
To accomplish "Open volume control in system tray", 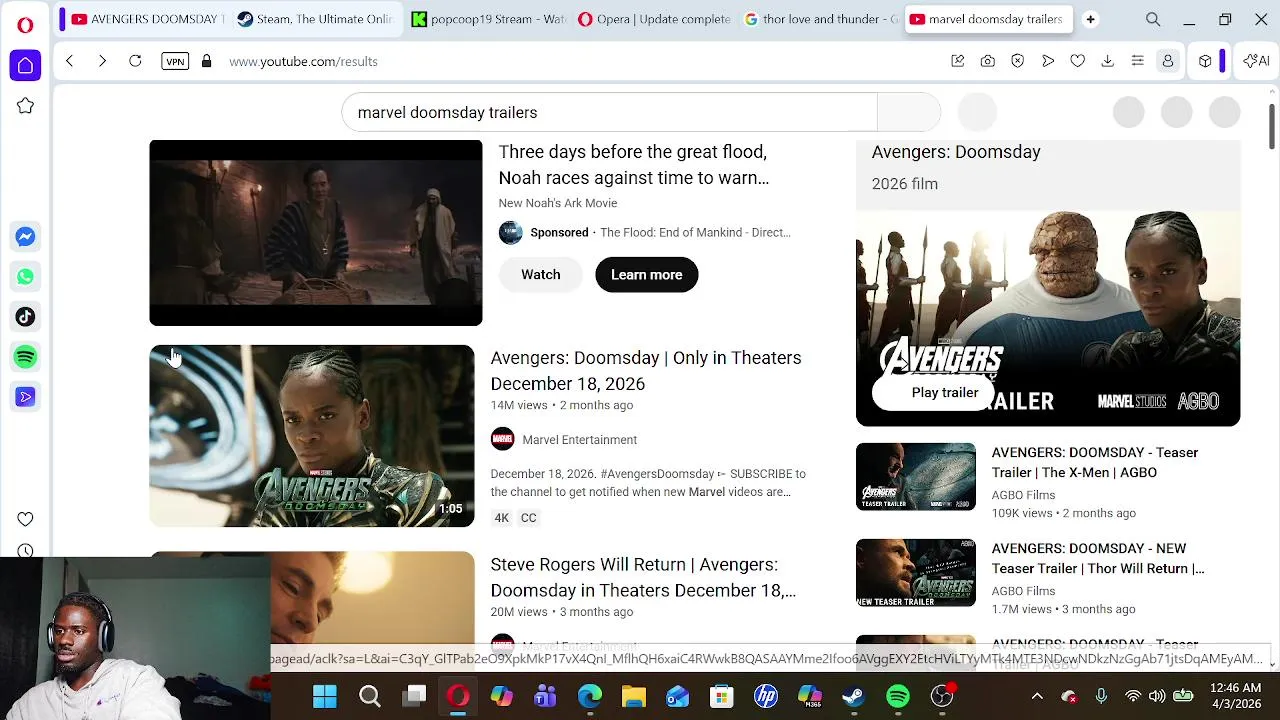I will 1157,696.
